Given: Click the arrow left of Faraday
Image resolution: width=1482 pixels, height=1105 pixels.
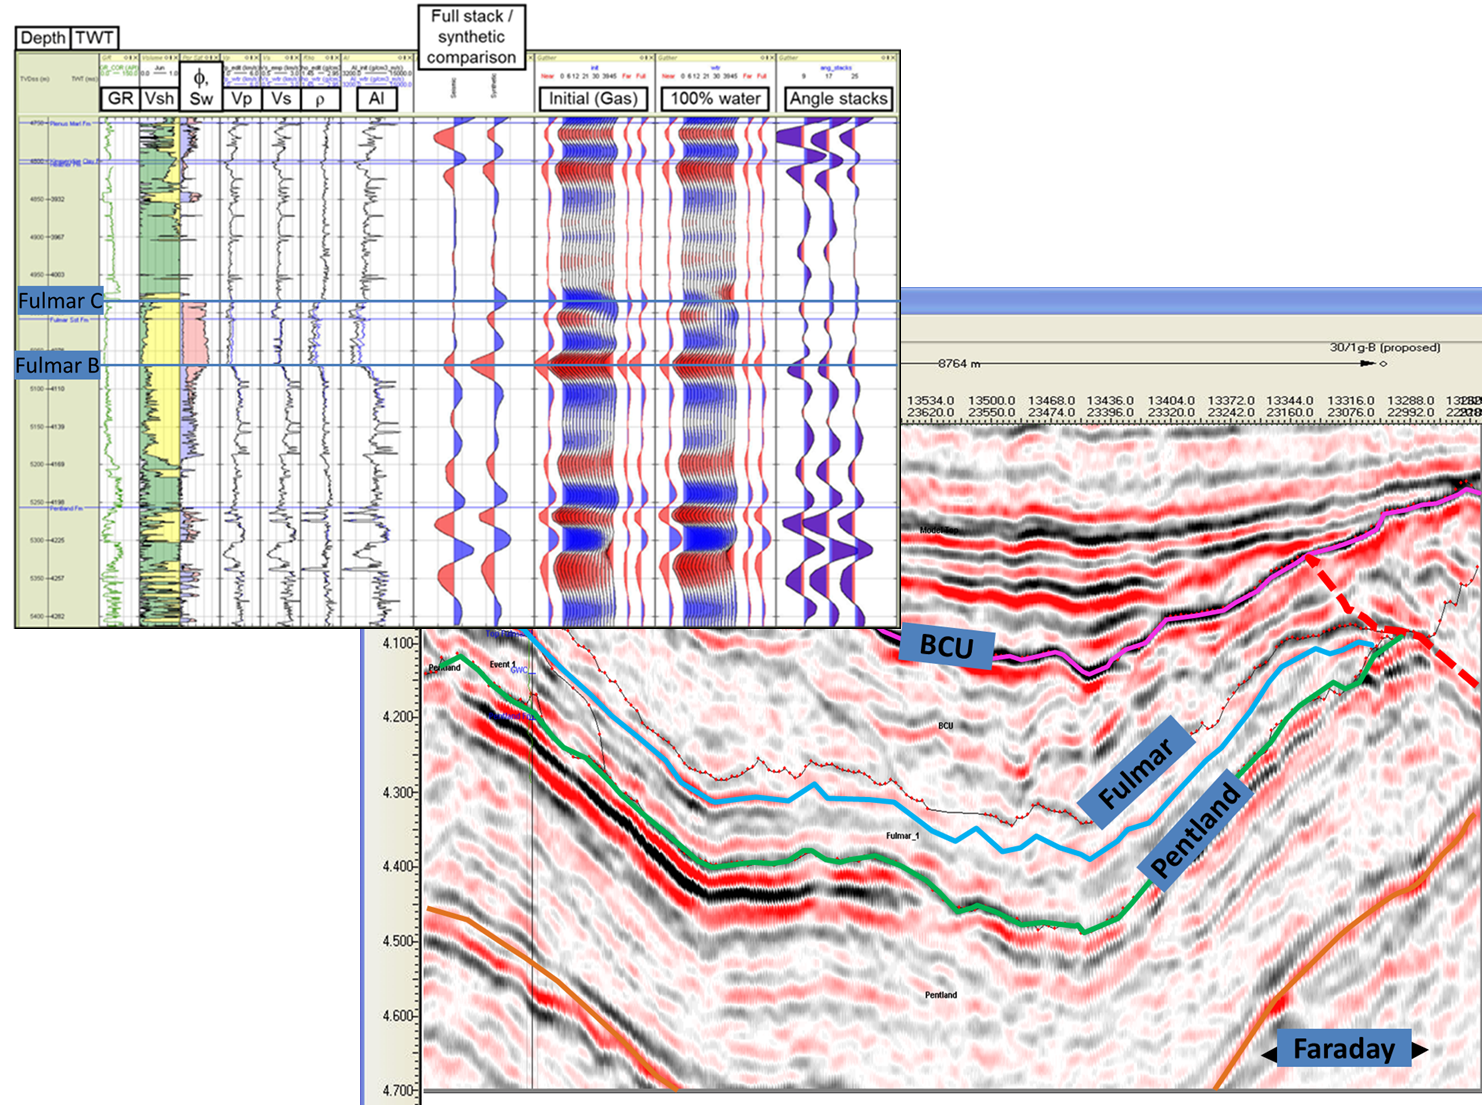Looking at the screenshot, I should point(1268,1052).
